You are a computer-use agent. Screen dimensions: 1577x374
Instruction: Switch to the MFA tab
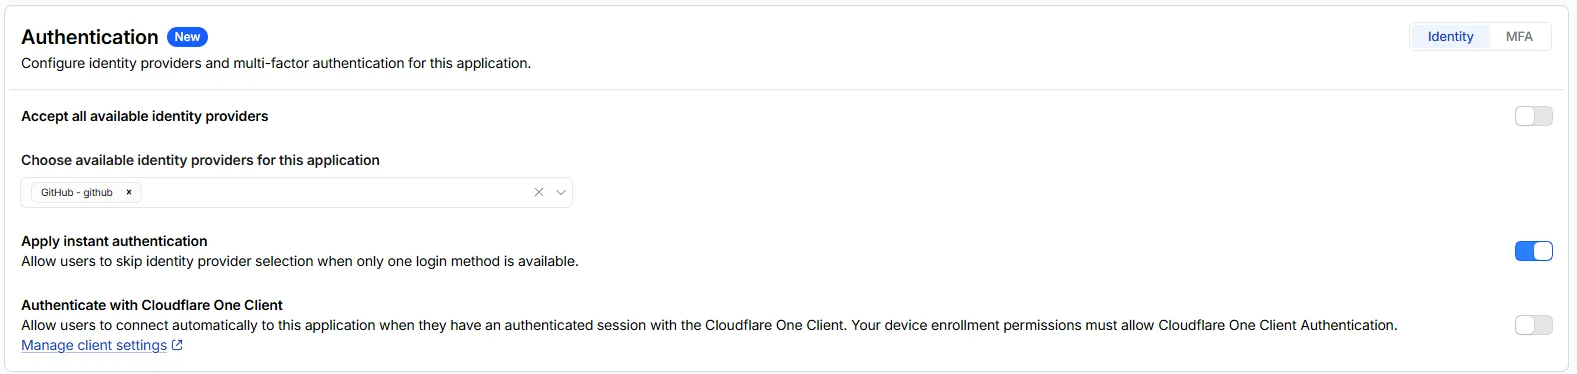1519,37
